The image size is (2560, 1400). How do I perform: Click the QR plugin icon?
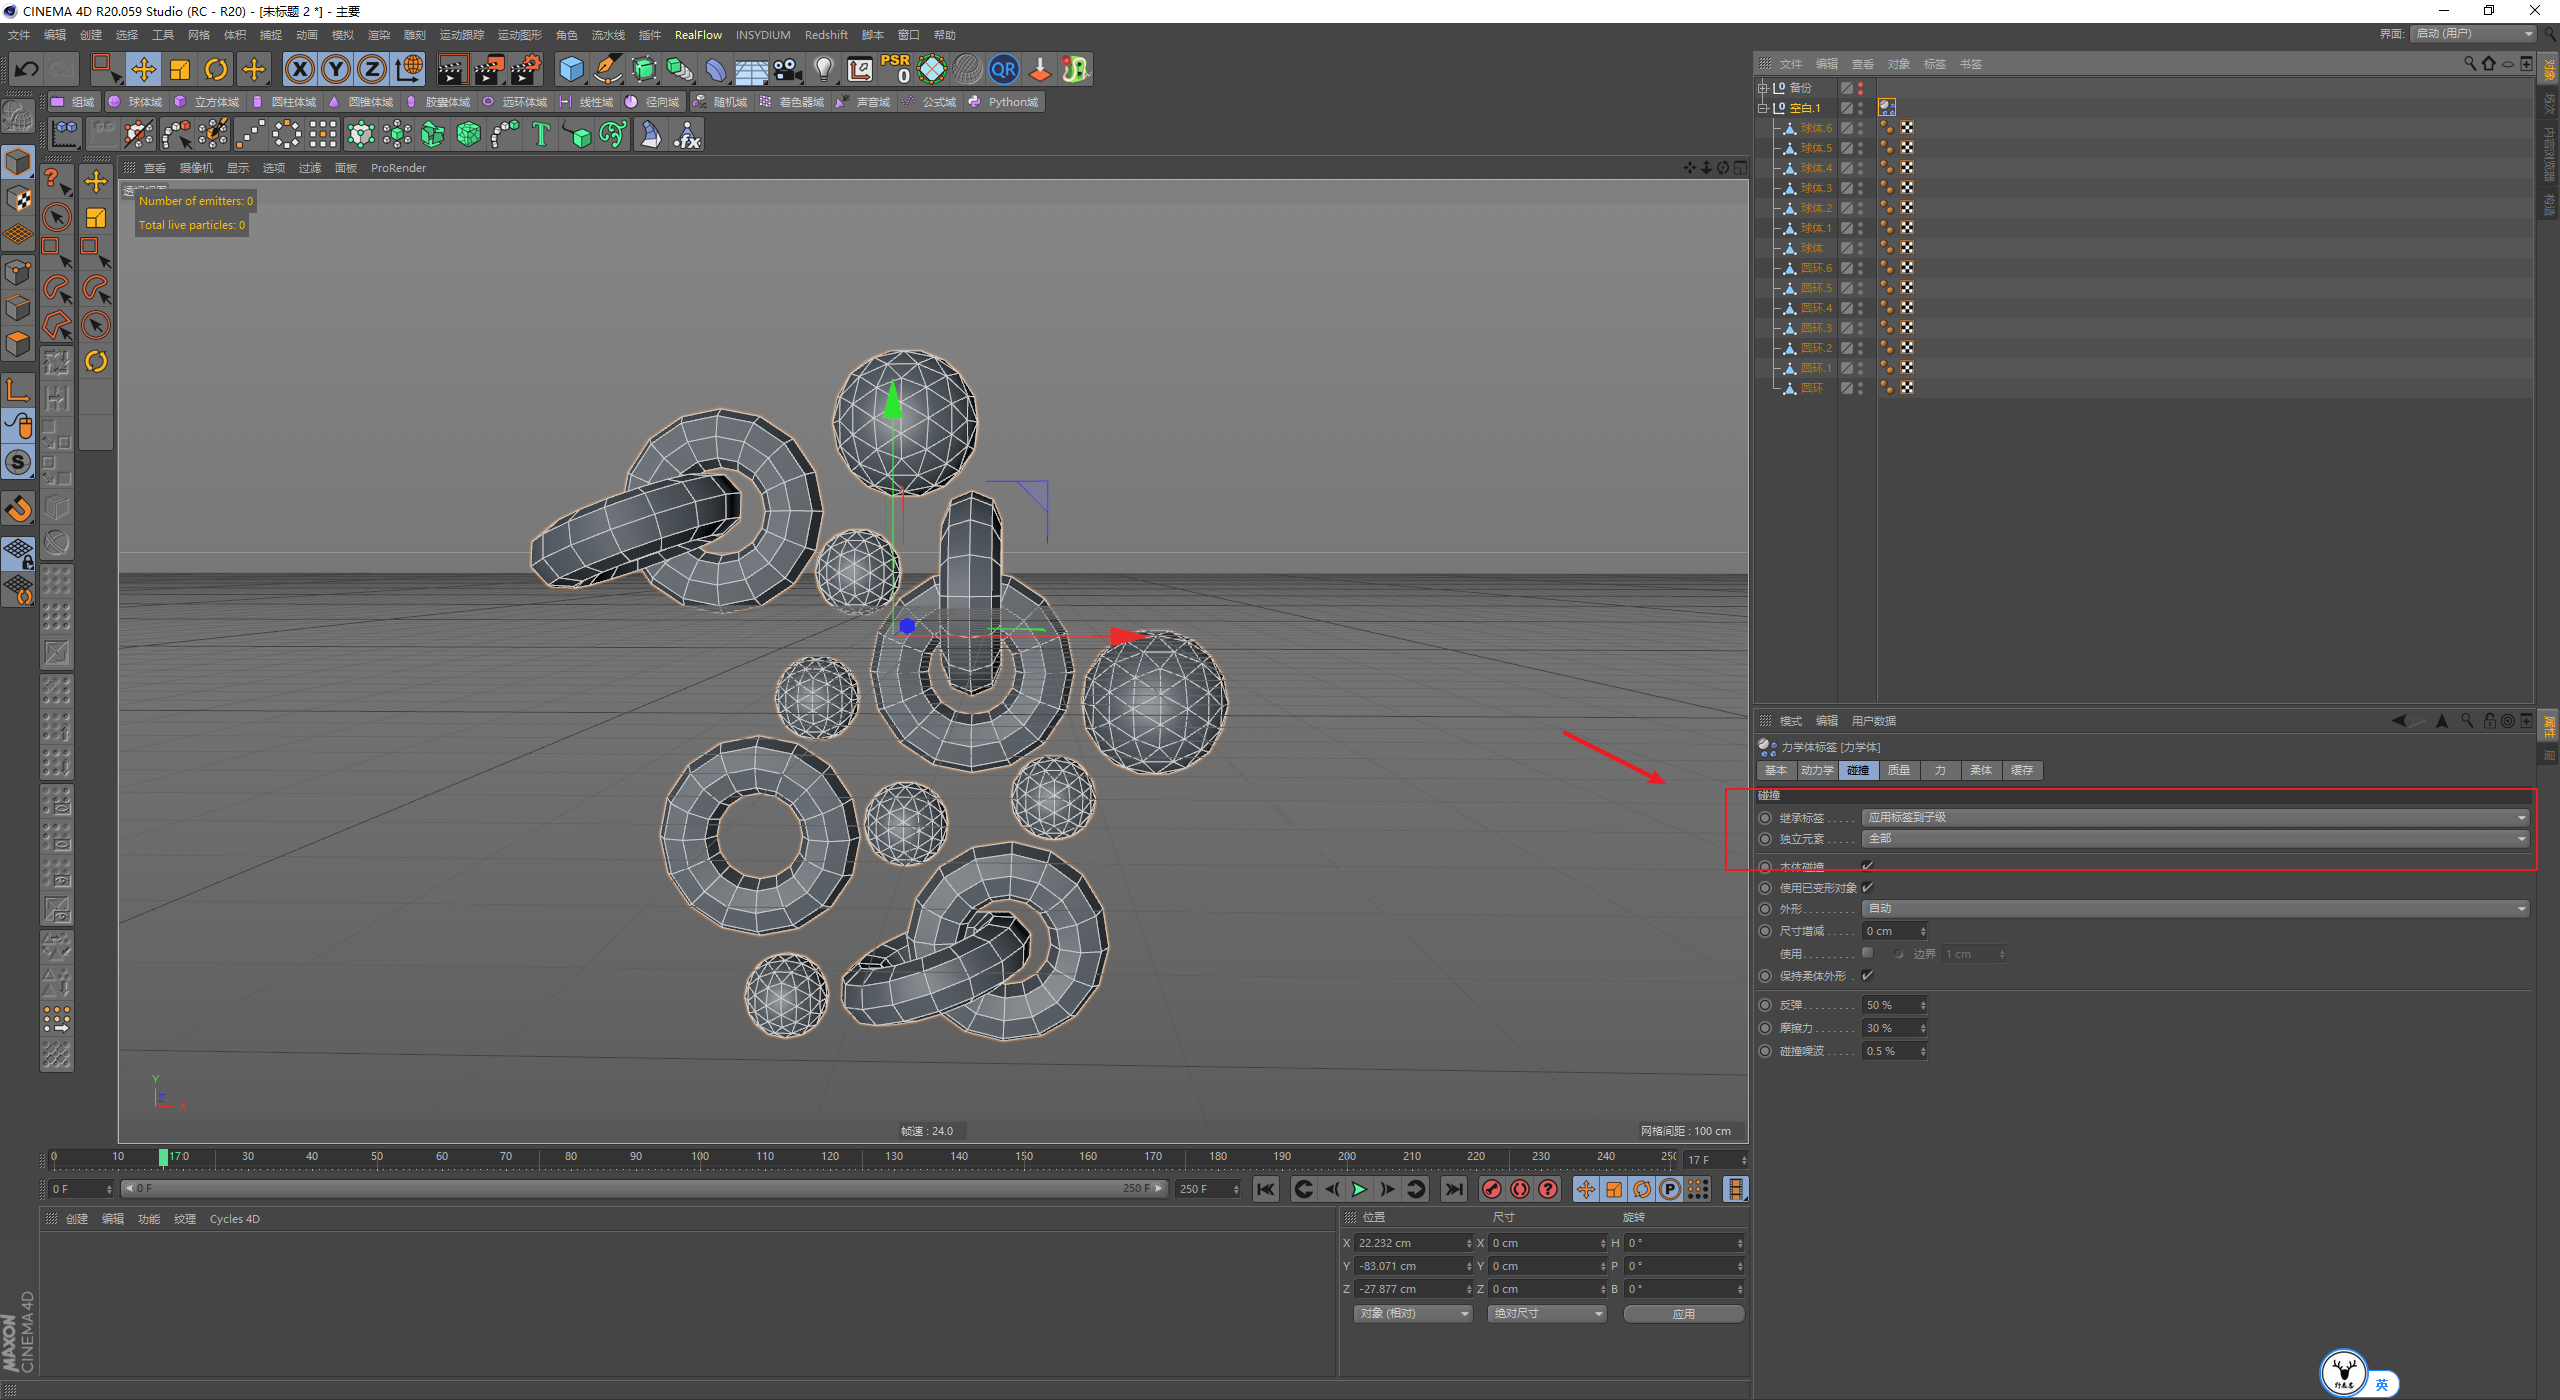coord(1003,69)
